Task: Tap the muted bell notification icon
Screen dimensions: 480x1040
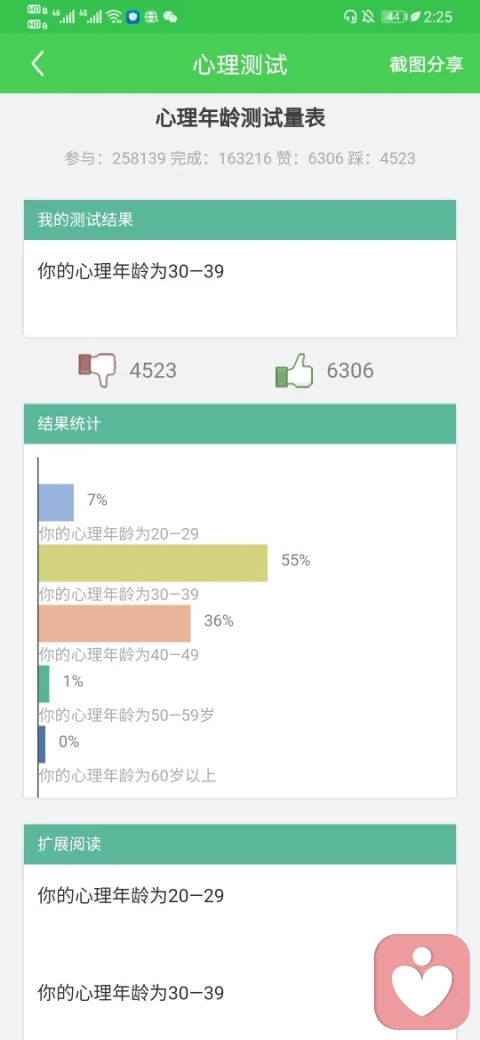Action: click(x=368, y=17)
